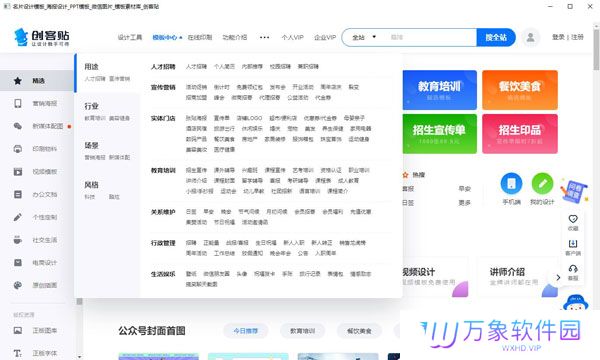Open the 课程表 link in the 教育培训 row
This screenshot has width=600, height=360.
point(323,181)
